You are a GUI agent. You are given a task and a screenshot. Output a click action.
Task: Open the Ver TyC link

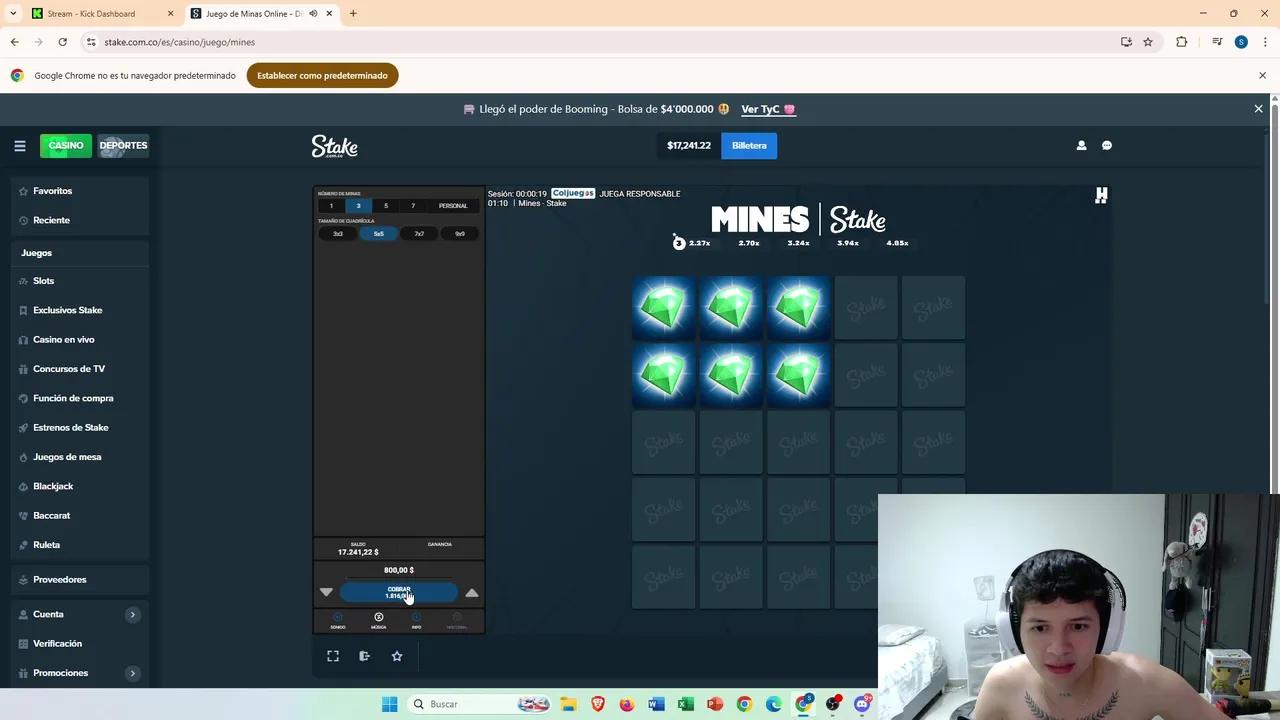[762, 109]
